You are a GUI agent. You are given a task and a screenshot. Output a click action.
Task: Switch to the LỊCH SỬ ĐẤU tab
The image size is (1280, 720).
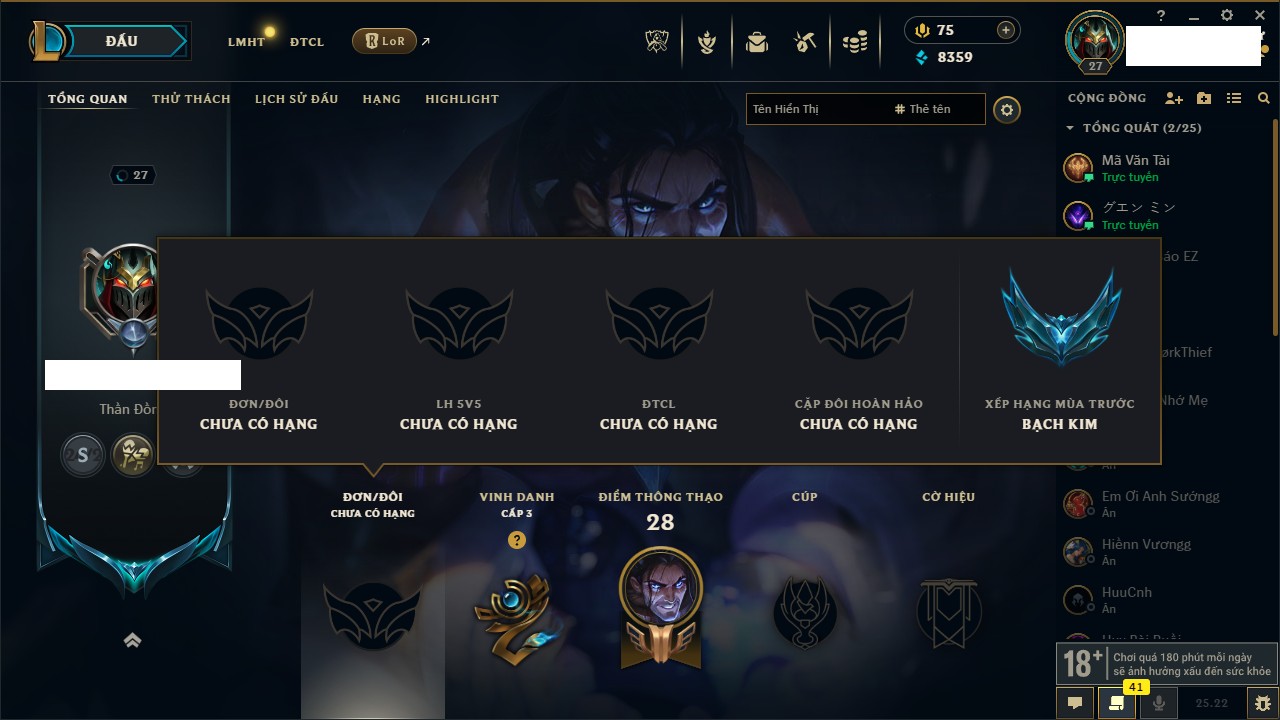(x=296, y=99)
